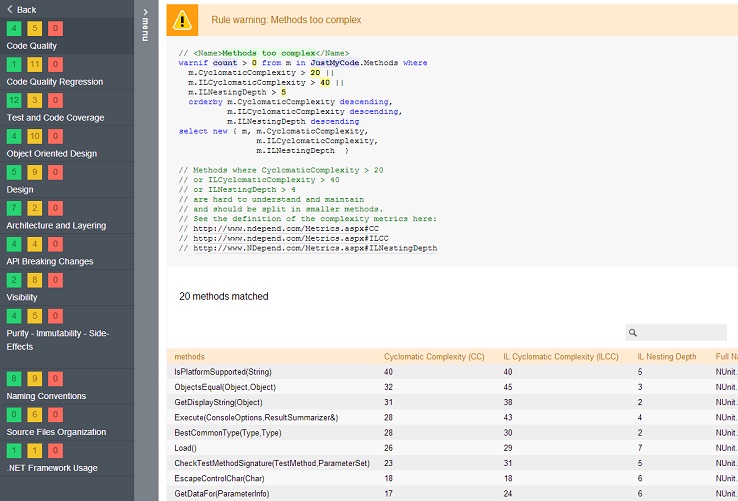Screen dimensions: 738x501
Task: Click yellow badge 2 above Architecture and Layering
Action: pos(34,208)
